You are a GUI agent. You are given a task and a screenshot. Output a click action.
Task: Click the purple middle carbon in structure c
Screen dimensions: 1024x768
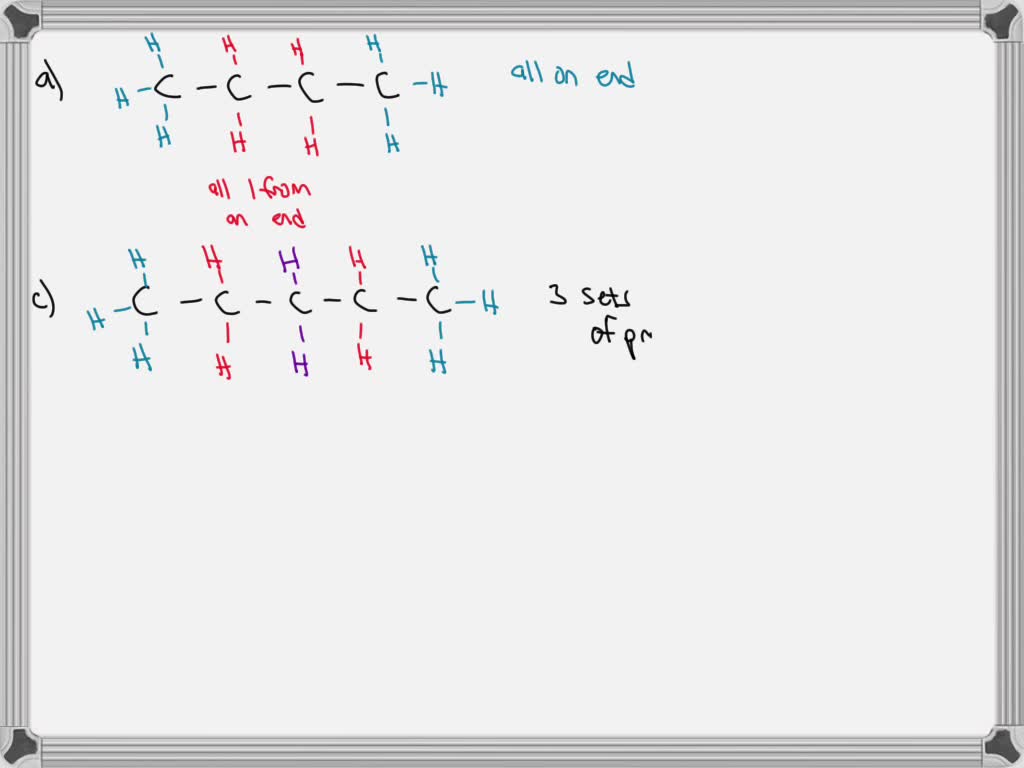point(299,300)
